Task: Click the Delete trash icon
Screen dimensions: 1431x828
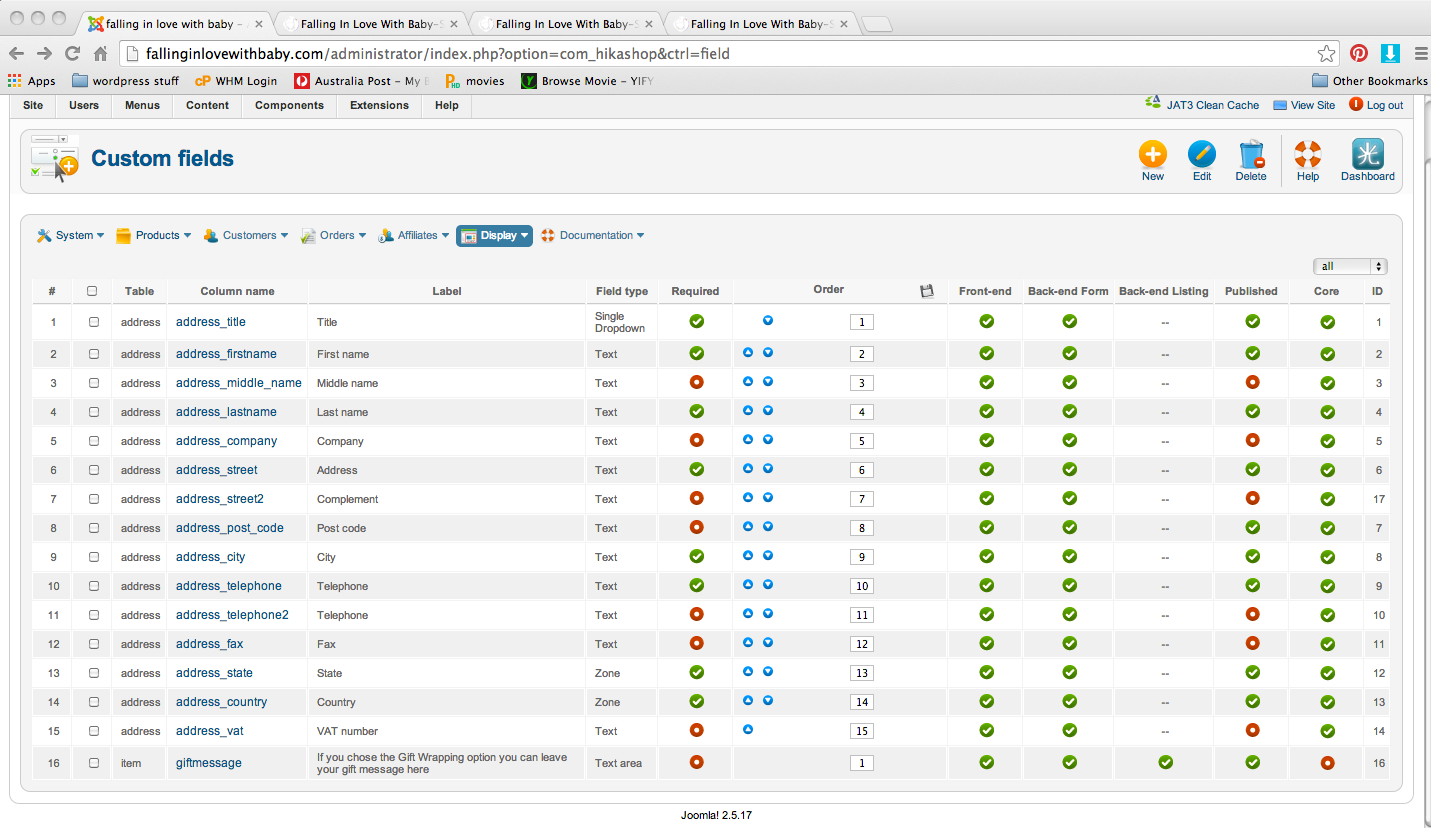Action: [x=1250, y=155]
